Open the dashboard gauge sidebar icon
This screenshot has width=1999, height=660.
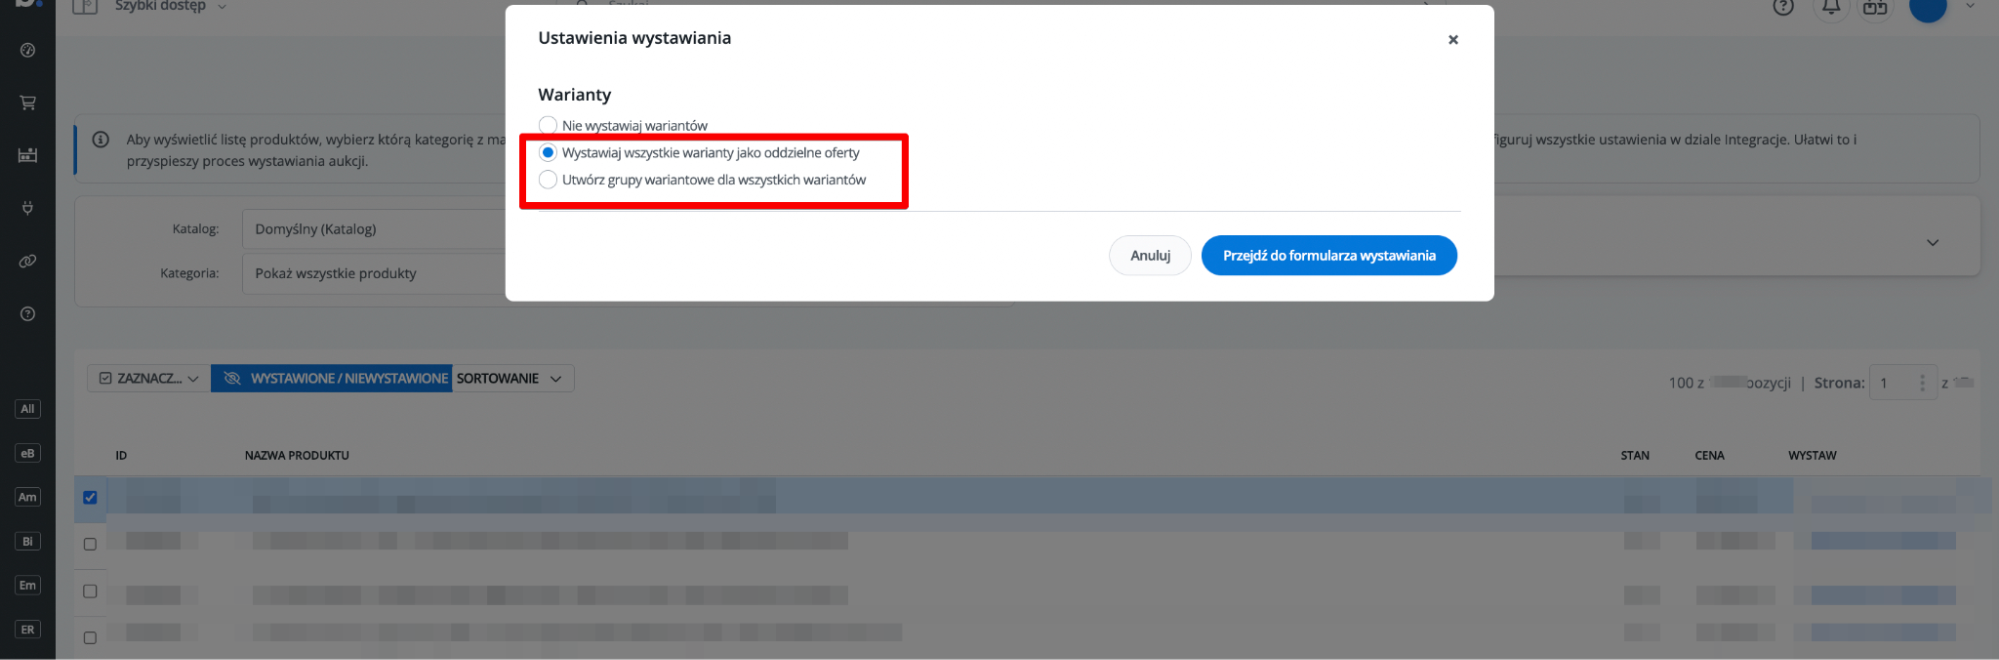(x=28, y=50)
